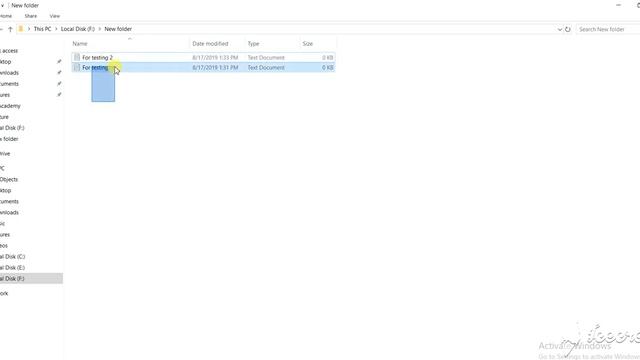
Task: Click the For testing 2 file icon
Action: (77, 58)
